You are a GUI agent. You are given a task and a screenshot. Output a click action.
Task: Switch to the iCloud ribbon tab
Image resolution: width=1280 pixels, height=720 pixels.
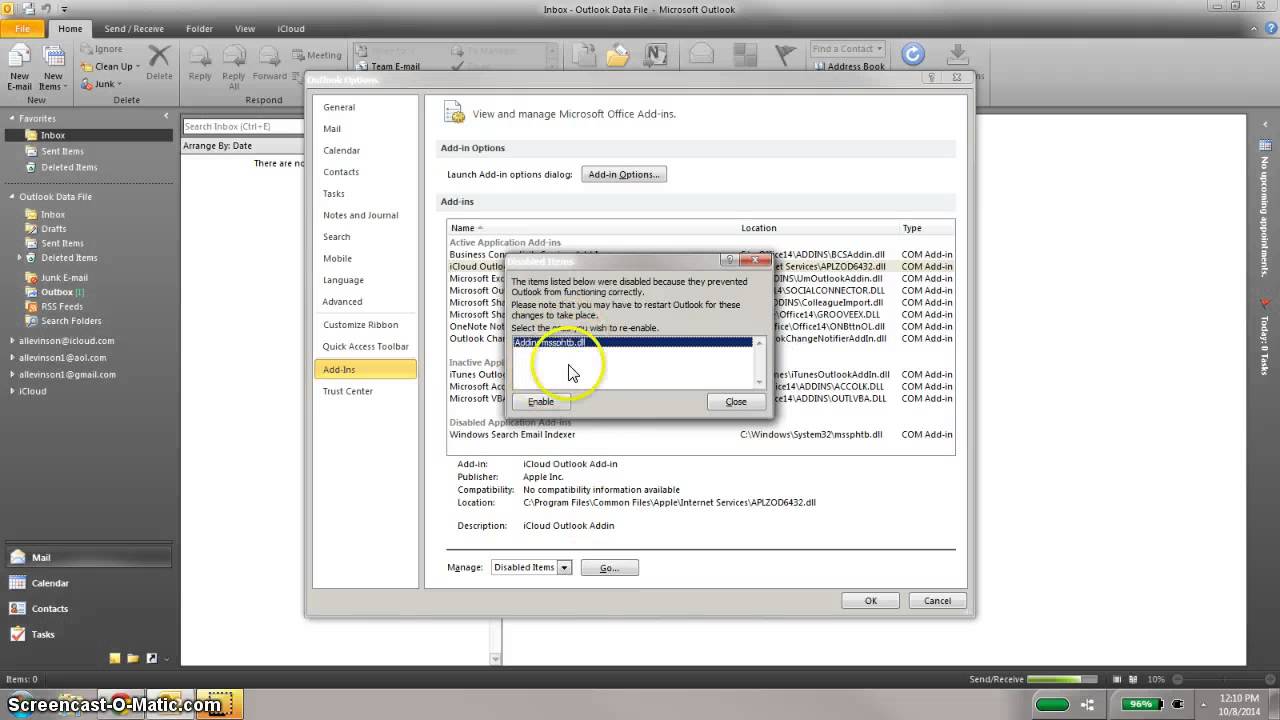pos(291,29)
